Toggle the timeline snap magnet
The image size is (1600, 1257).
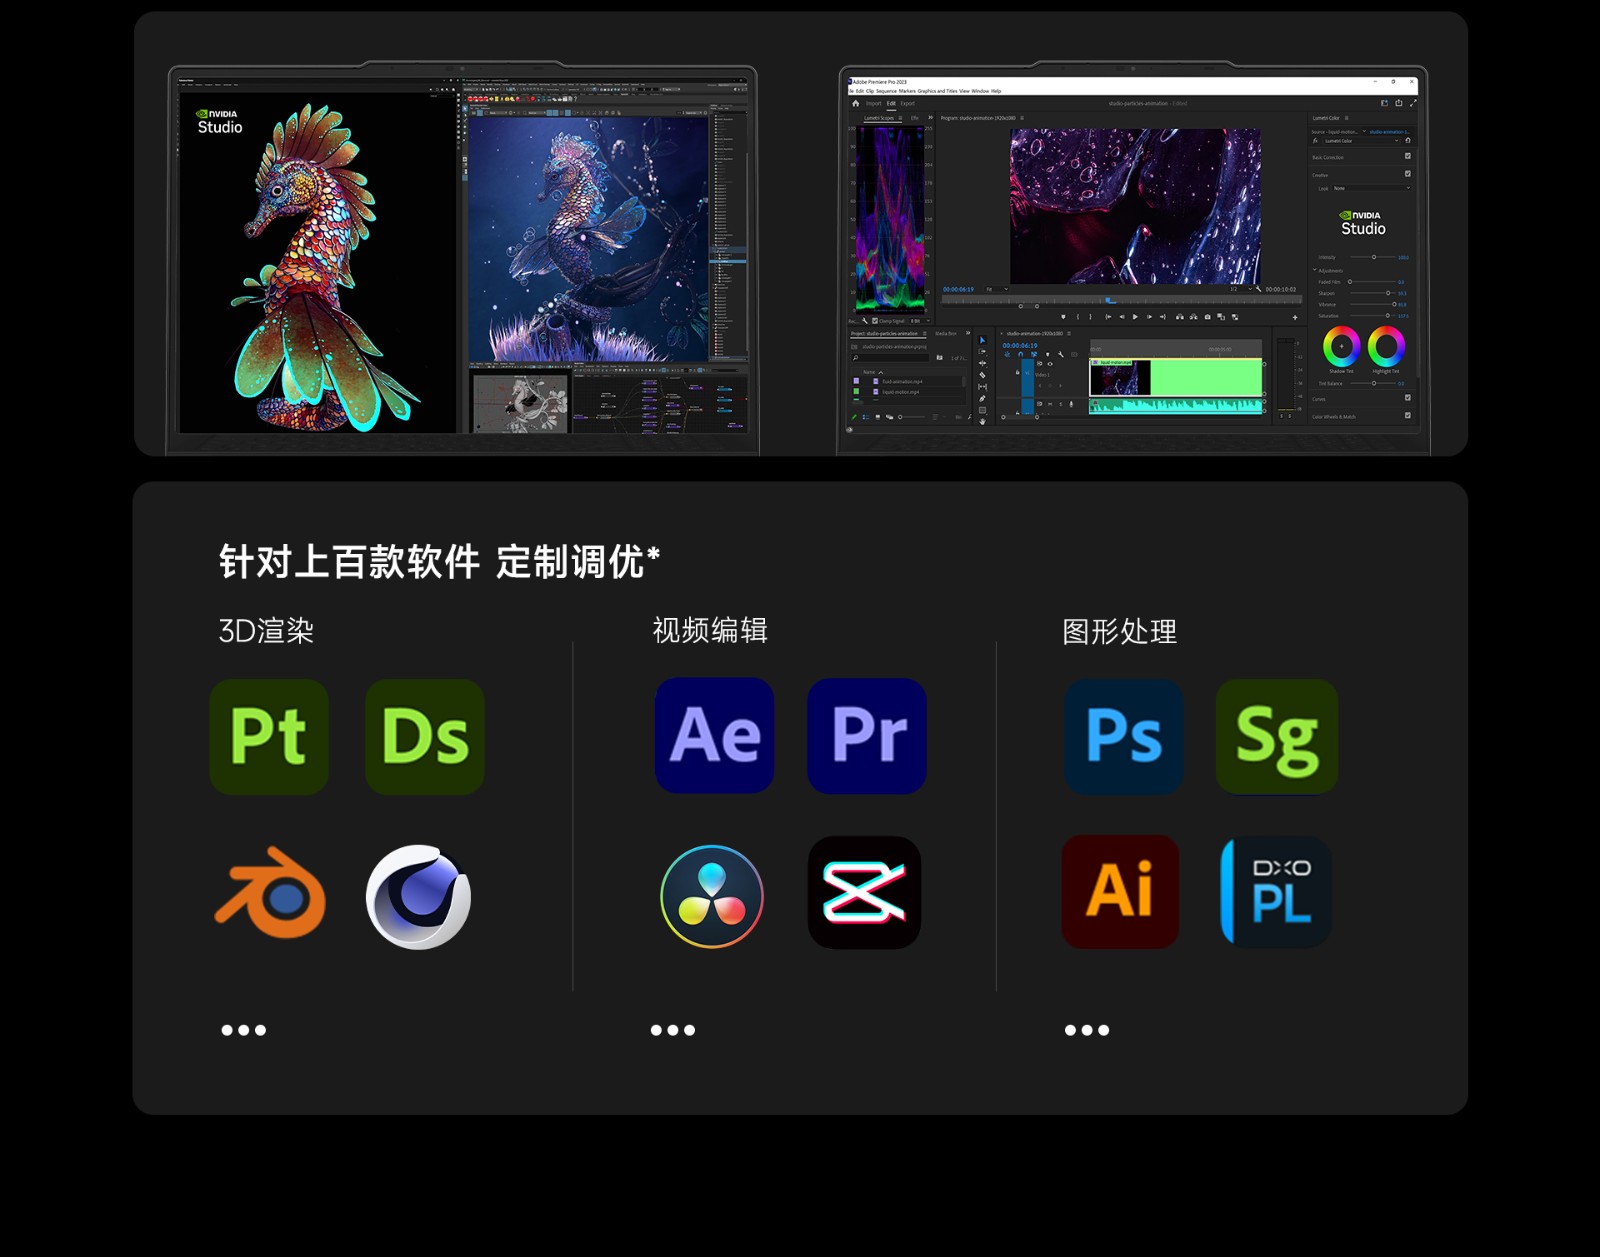click(x=1020, y=354)
